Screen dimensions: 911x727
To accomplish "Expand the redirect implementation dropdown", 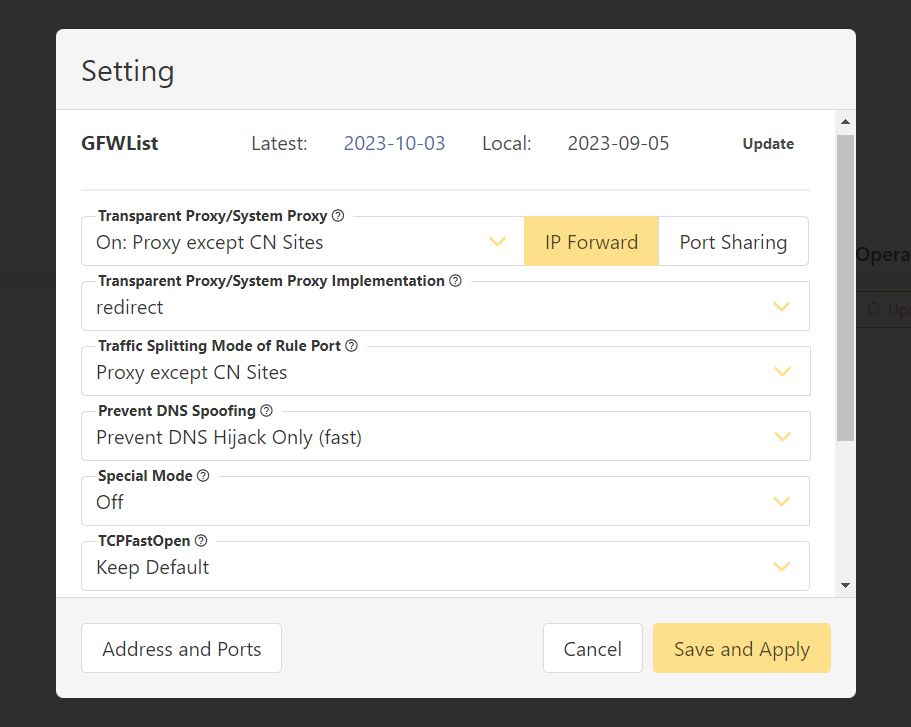I will point(445,307).
